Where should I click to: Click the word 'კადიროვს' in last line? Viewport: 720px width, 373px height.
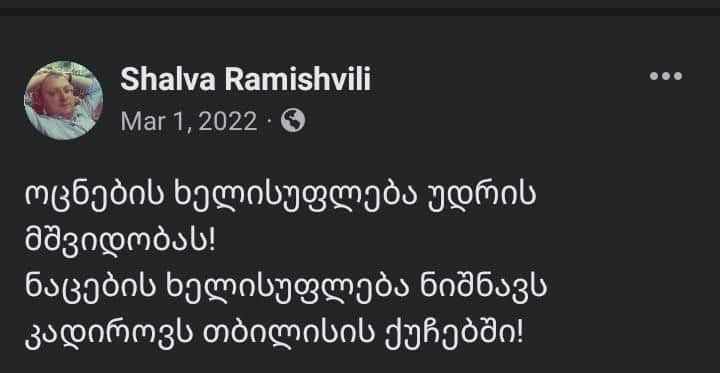click(x=108, y=334)
